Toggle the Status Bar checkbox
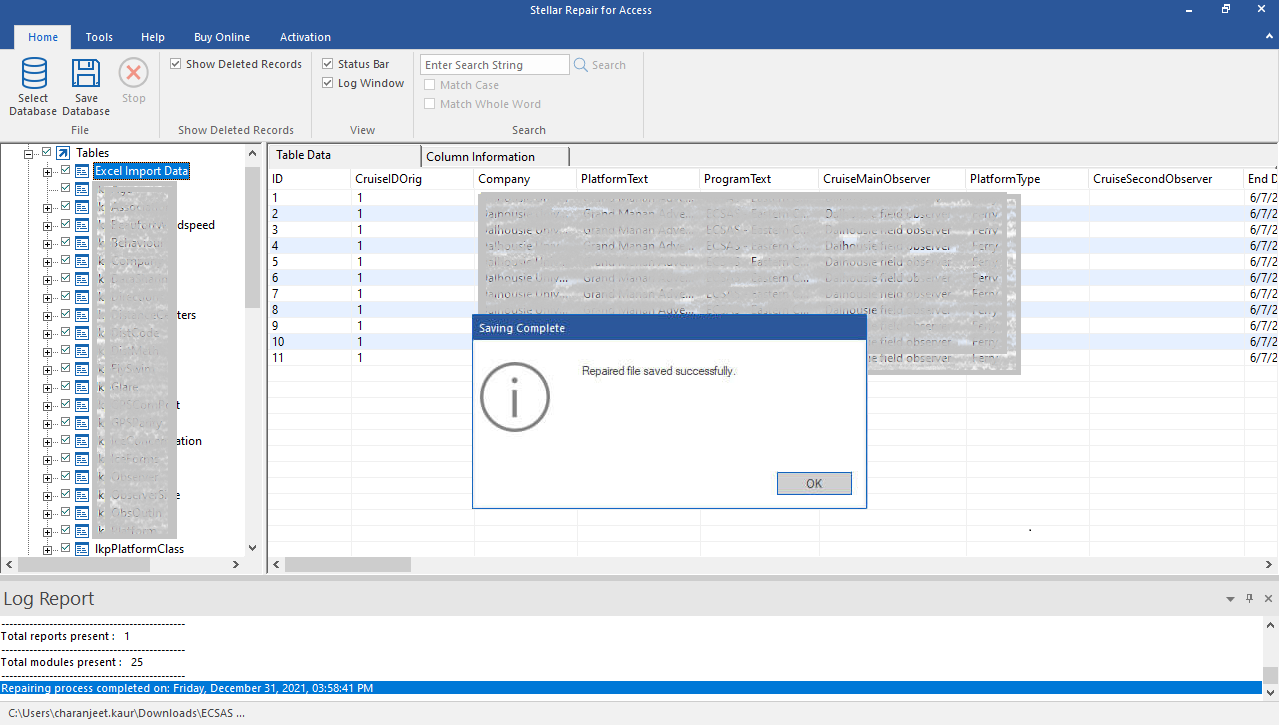Screen dimensions: 1279x725 coord(328,64)
